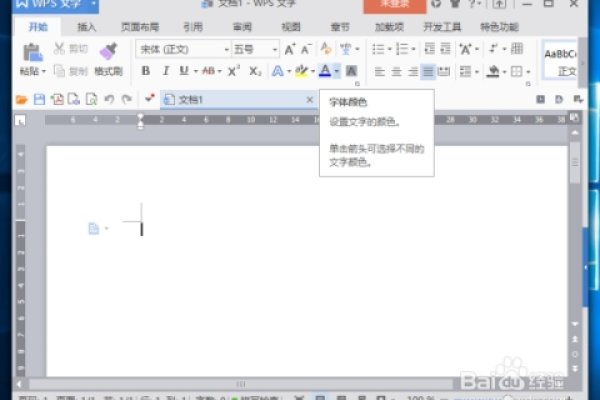Click the font color A swatch button
The height and width of the screenshot is (400, 600).
pos(325,71)
